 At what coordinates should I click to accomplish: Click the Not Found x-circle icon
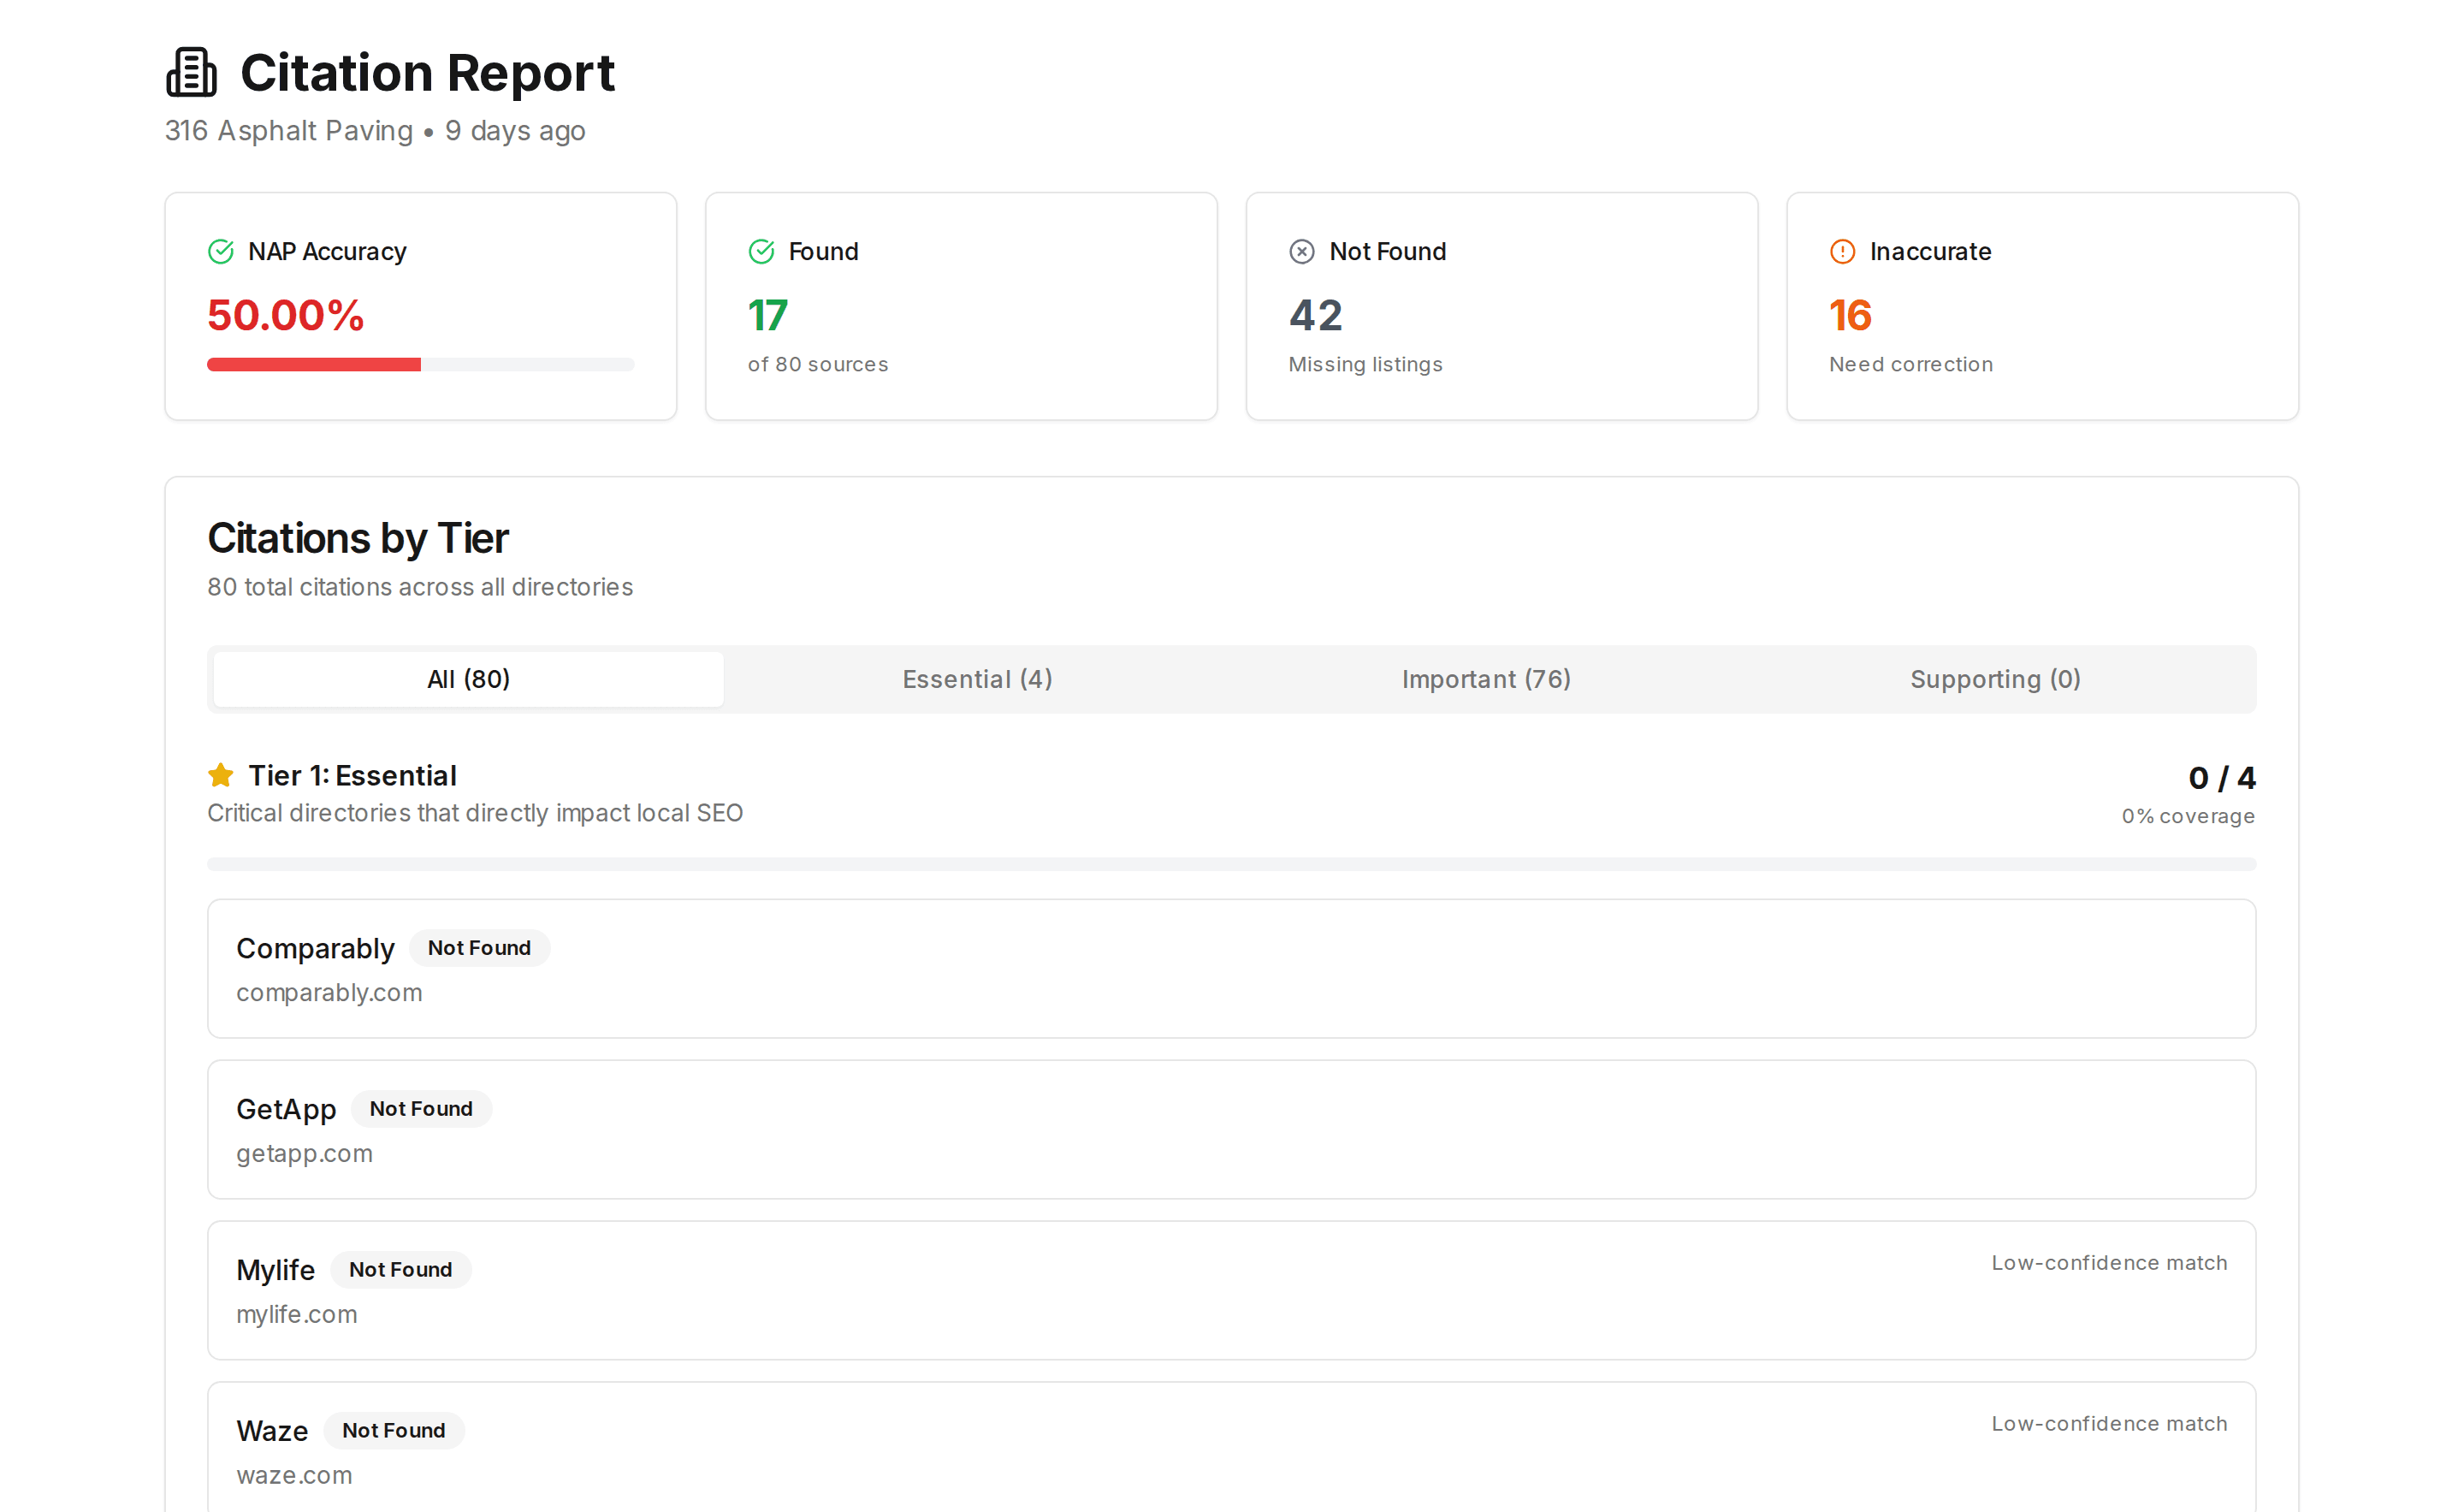click(1302, 251)
